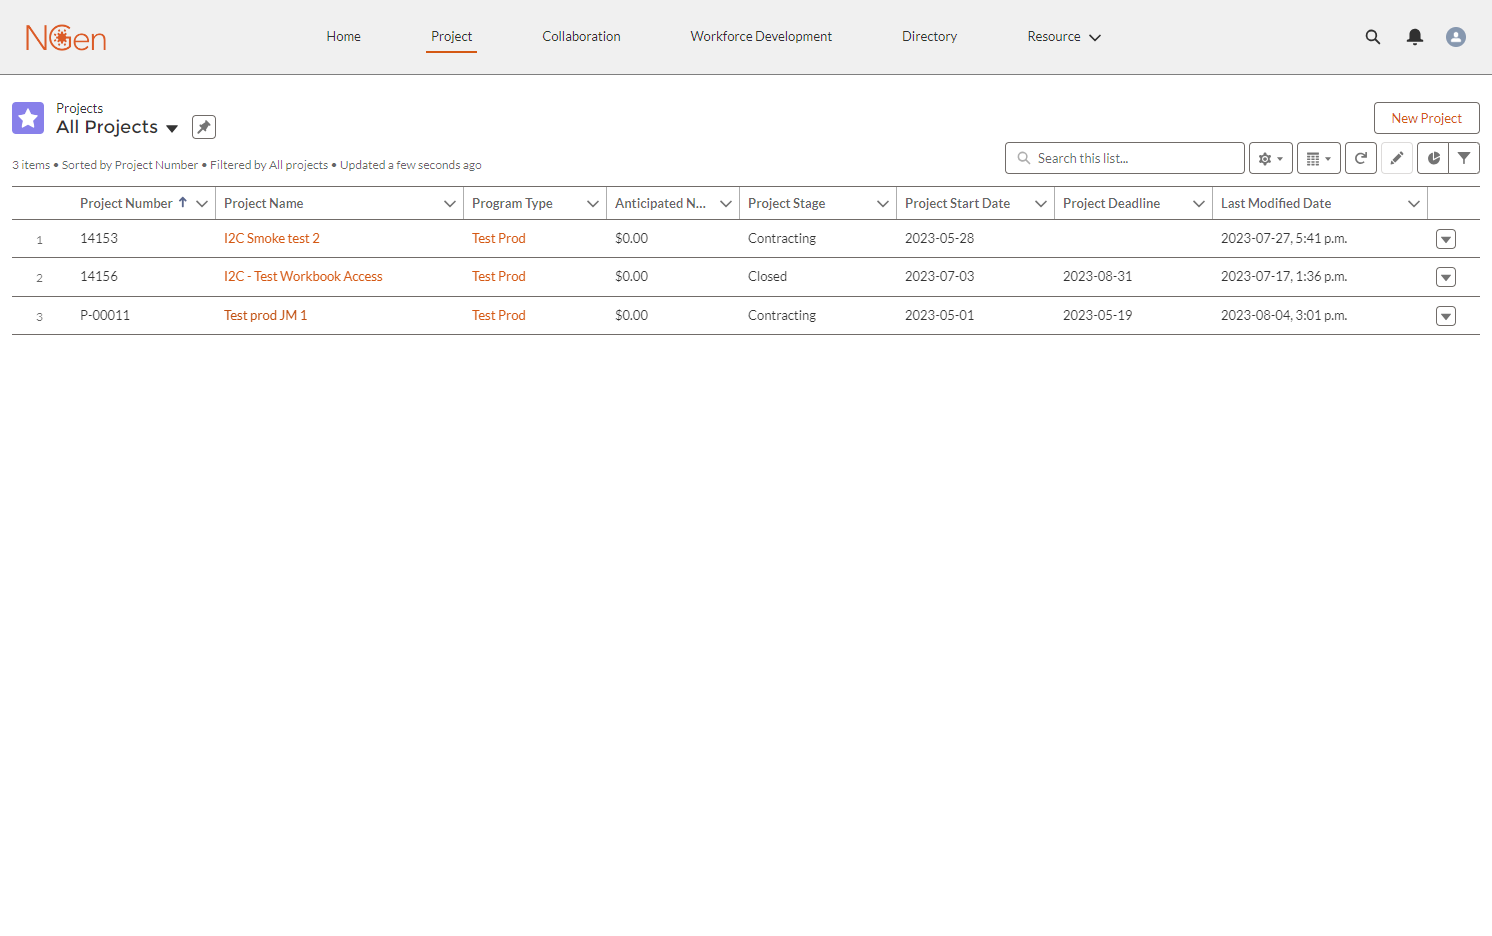
Task: Refresh the project list
Action: point(1361,158)
